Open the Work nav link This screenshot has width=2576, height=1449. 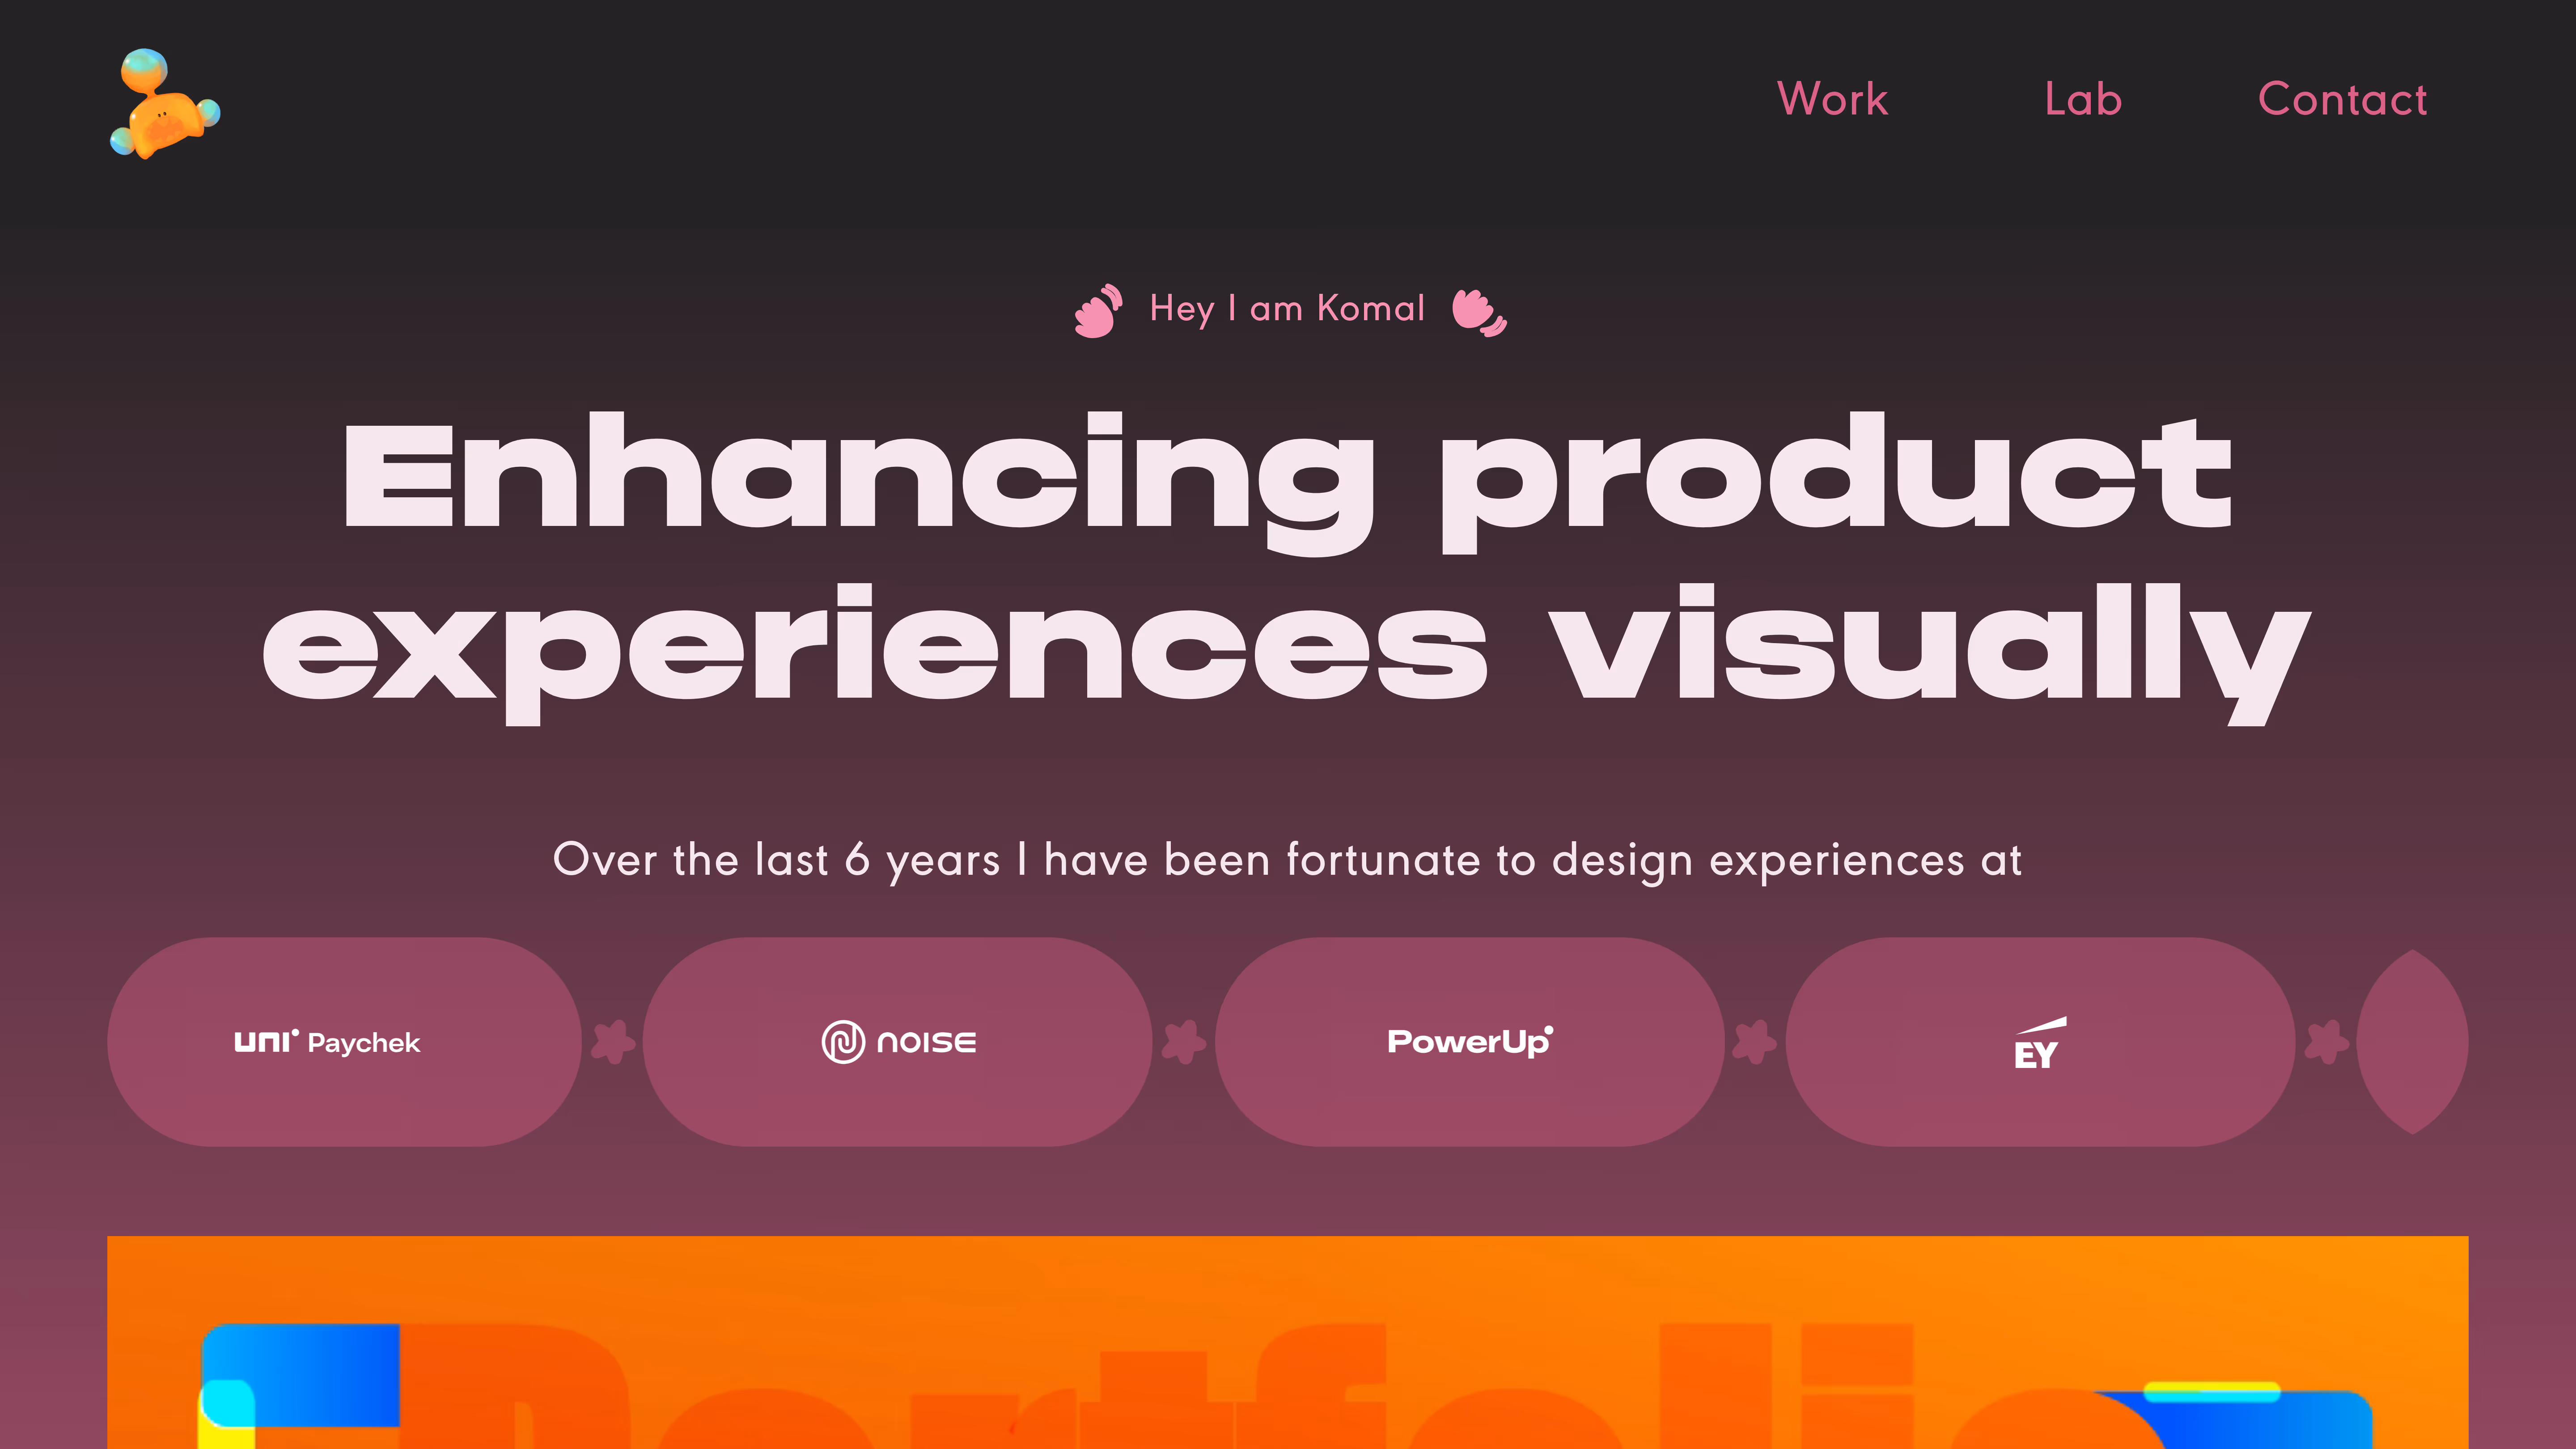tap(1832, 99)
